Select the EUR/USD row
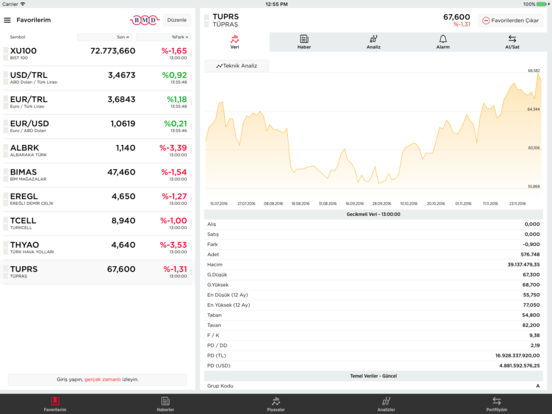552x414 pixels. pyautogui.click(x=98, y=126)
